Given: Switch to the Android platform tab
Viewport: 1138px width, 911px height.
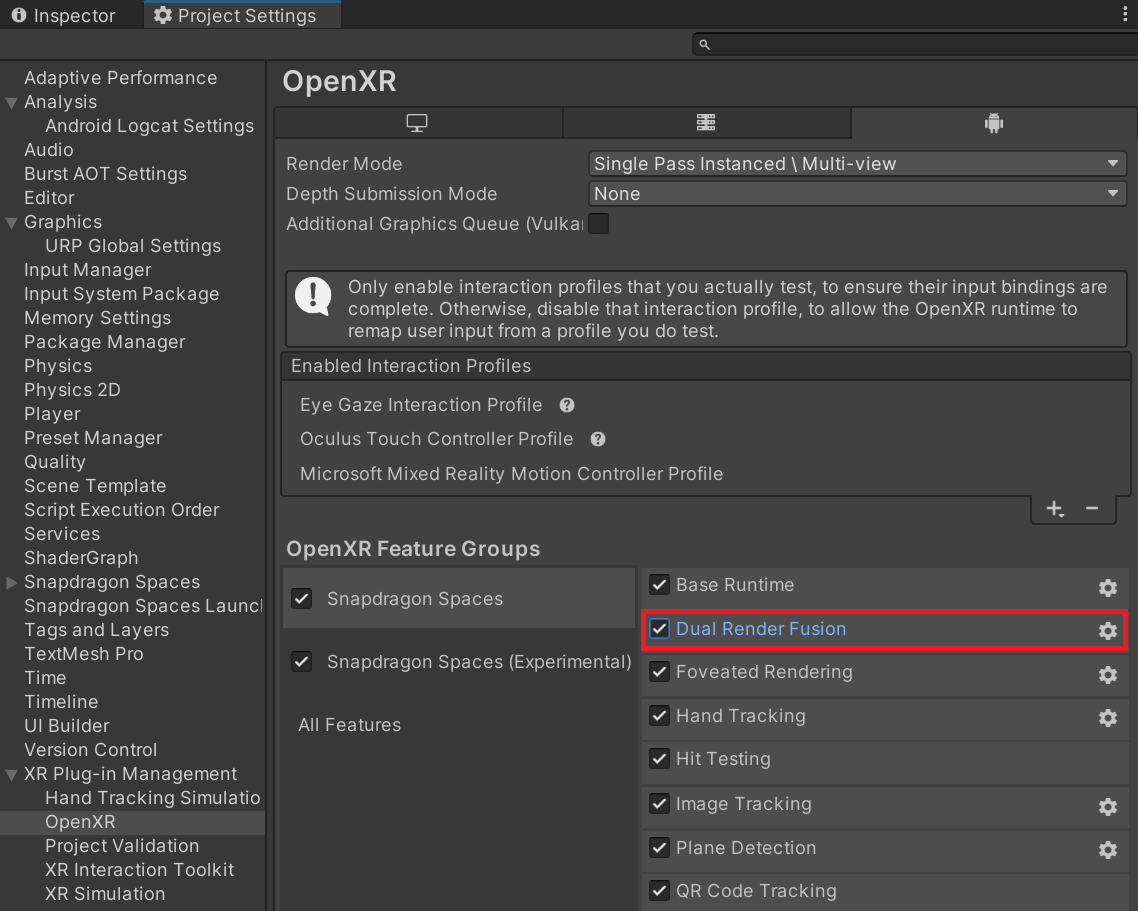Looking at the screenshot, I should pos(994,123).
